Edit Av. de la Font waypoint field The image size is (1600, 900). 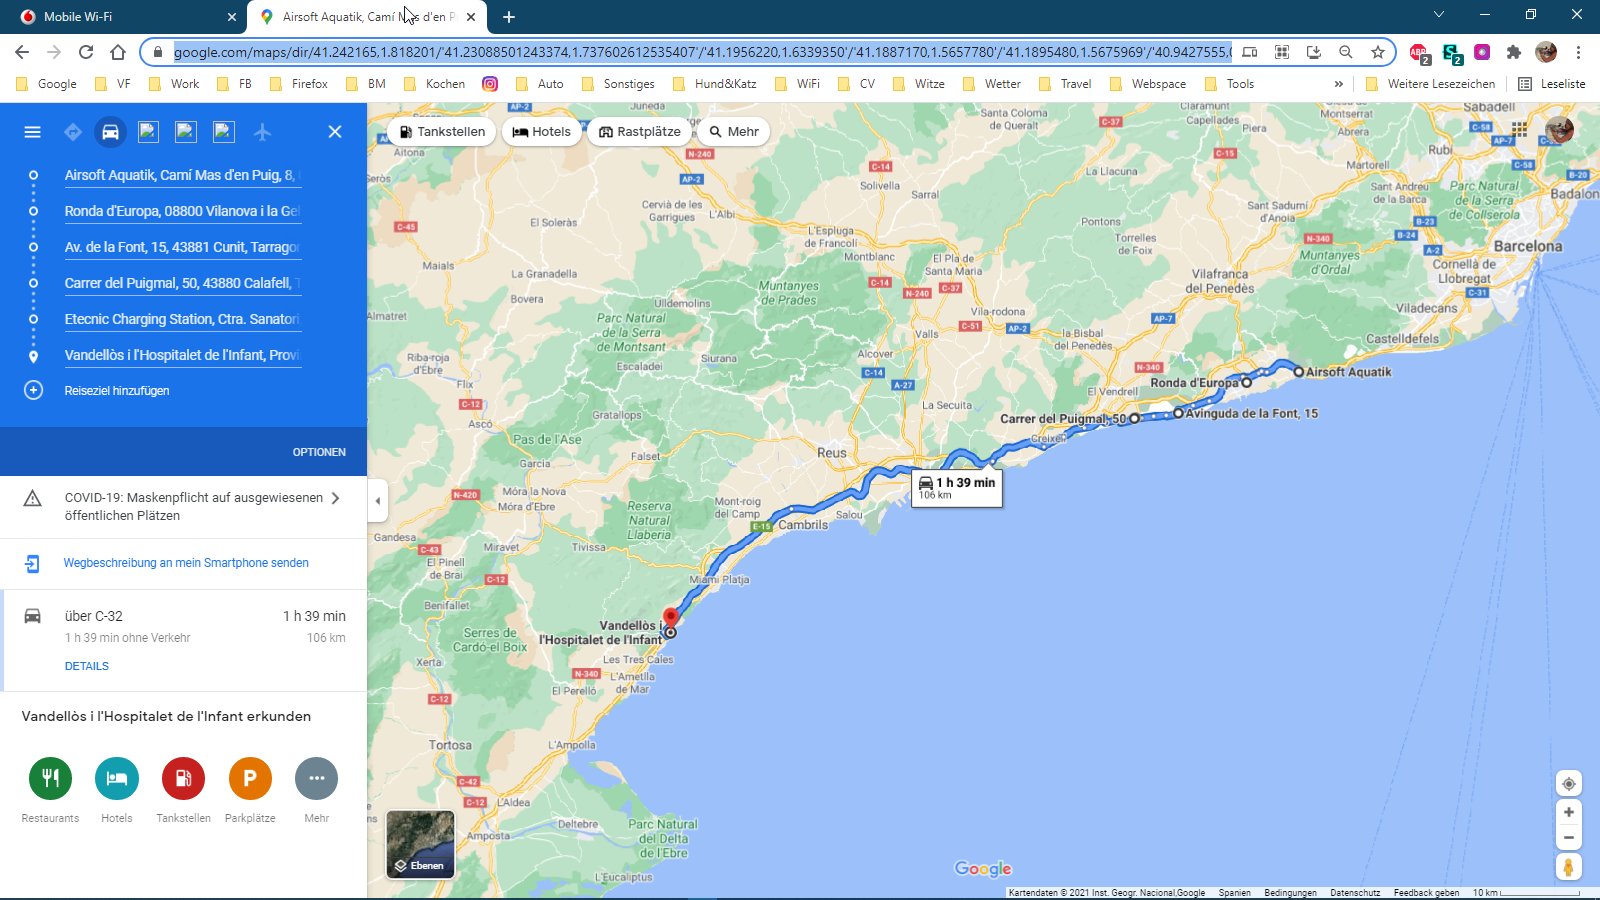(x=183, y=247)
